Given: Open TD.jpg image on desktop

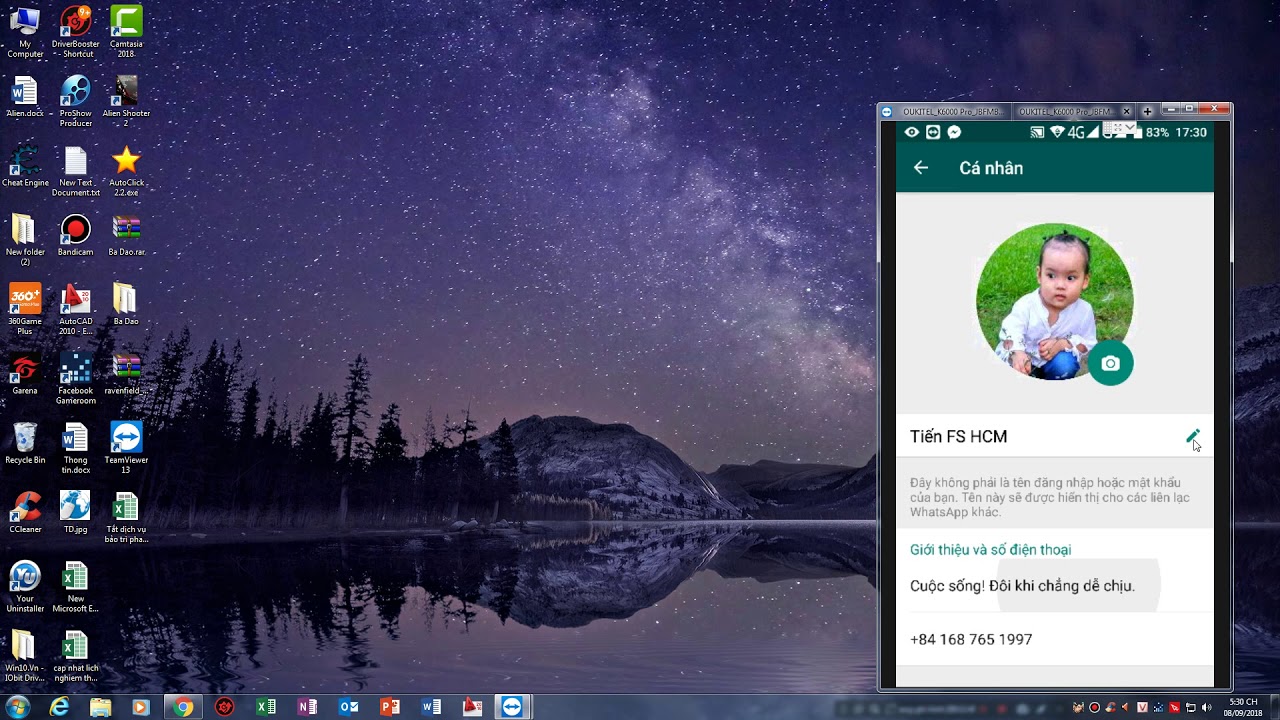Looking at the screenshot, I should (x=76, y=512).
